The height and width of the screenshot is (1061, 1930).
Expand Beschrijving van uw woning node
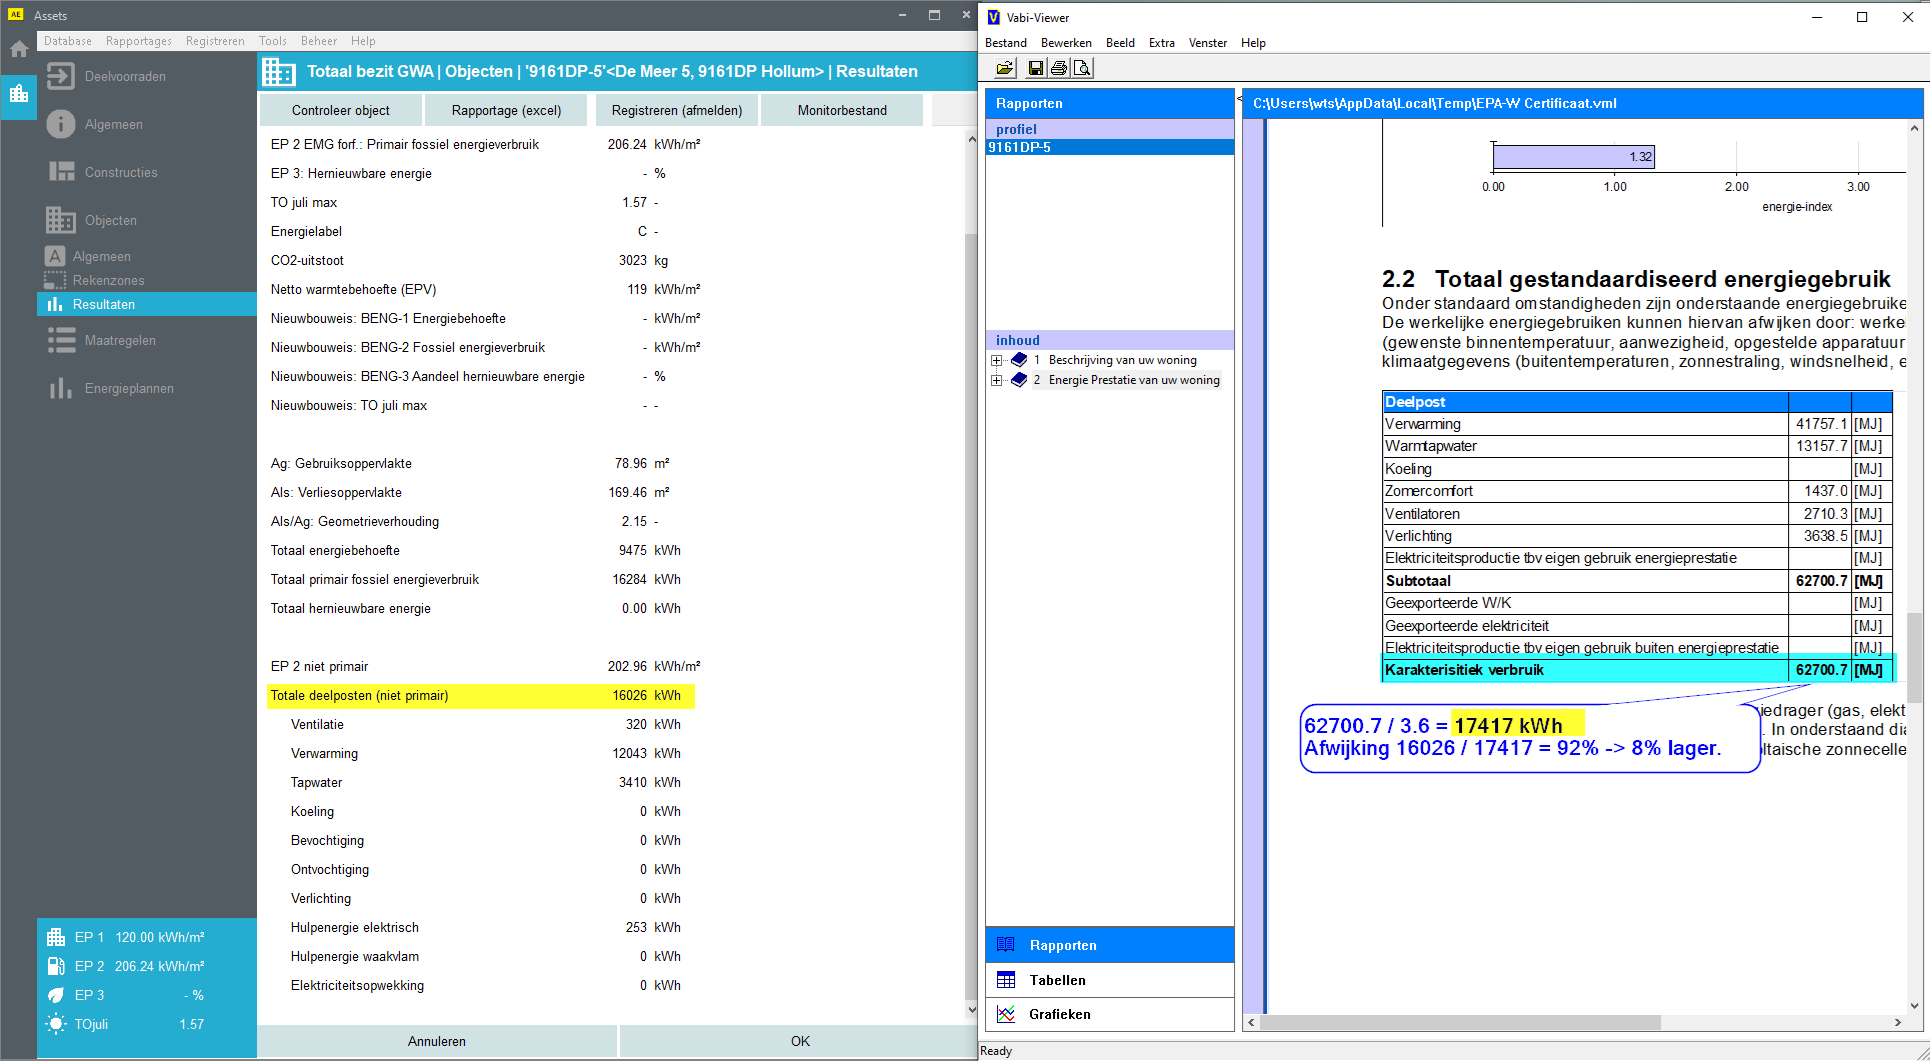(996, 360)
